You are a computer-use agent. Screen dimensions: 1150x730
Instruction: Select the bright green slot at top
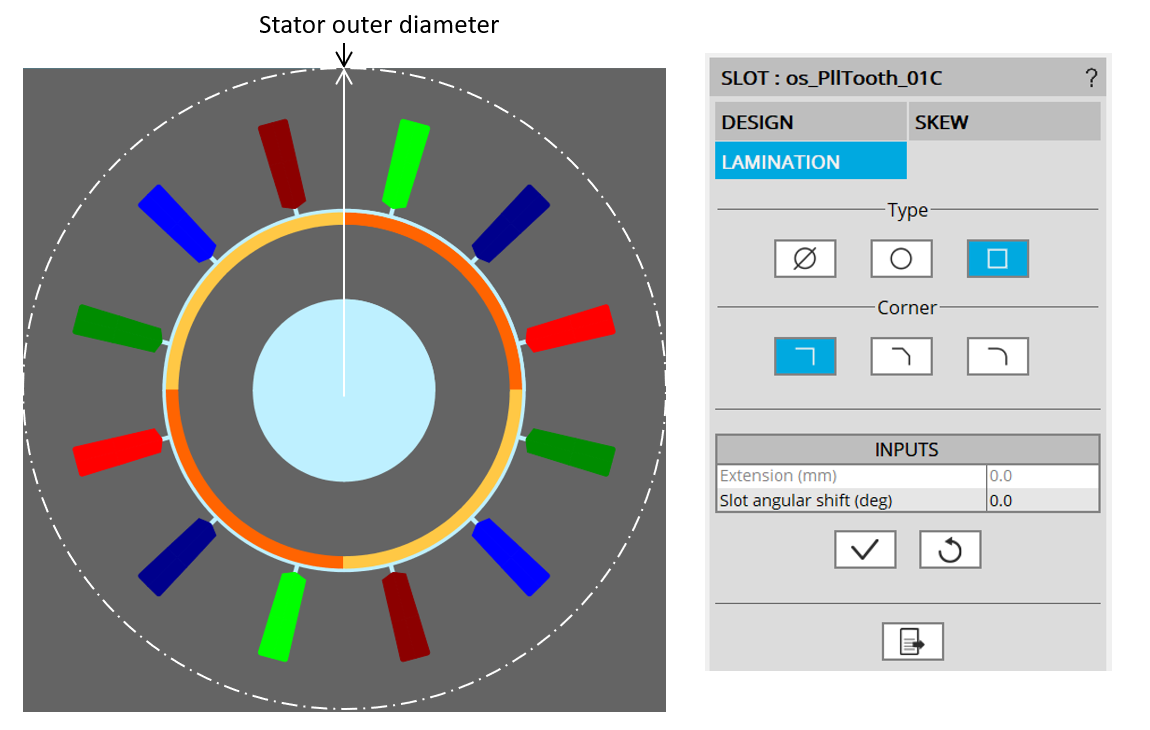click(406, 162)
